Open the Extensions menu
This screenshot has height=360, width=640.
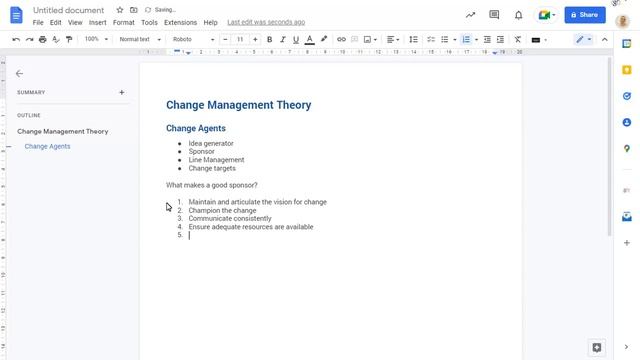(180, 22)
